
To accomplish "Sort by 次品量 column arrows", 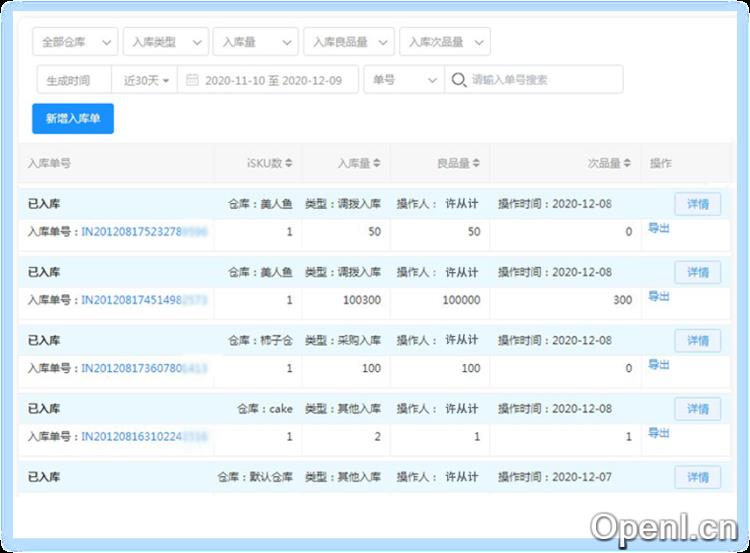I will (x=627, y=163).
